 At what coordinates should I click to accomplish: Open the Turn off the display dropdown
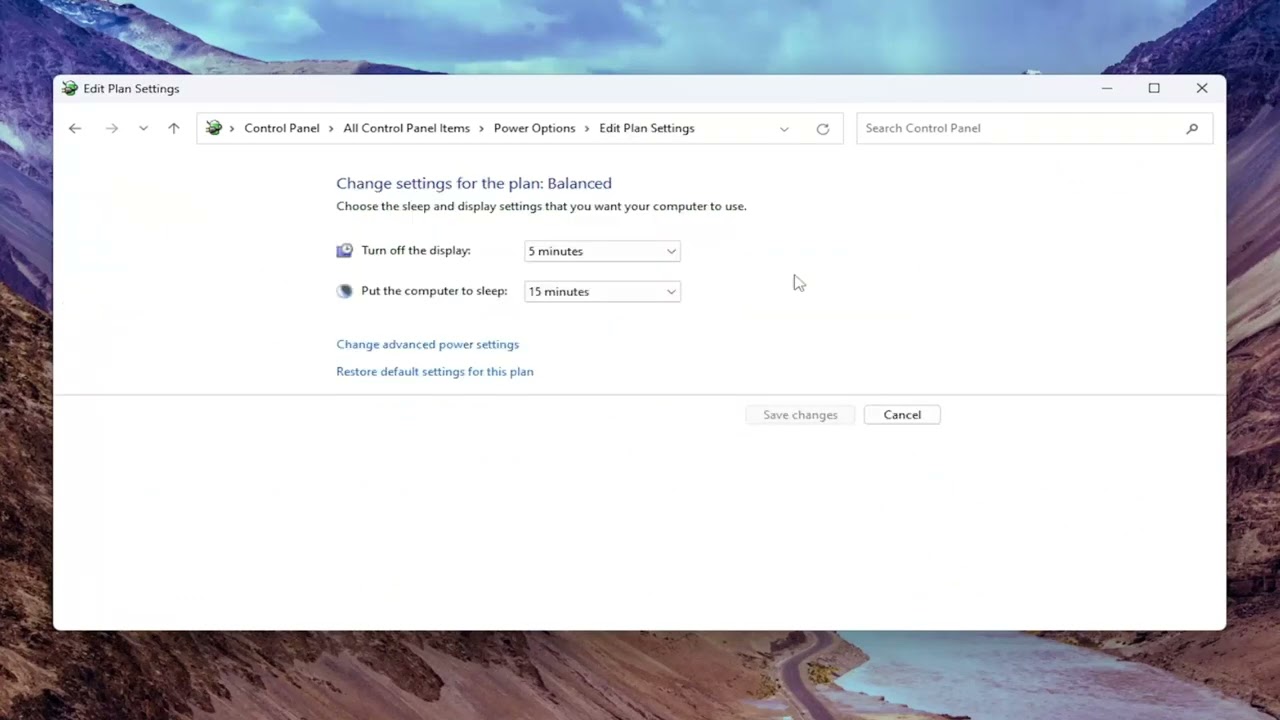[x=602, y=251]
